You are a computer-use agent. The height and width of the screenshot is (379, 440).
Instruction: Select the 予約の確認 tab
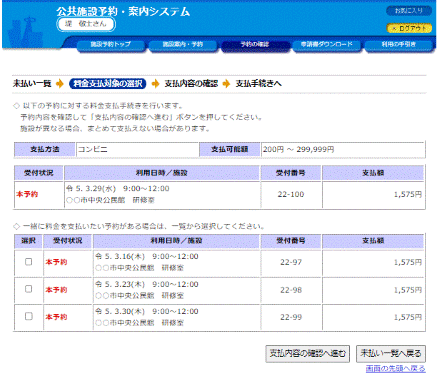255,45
